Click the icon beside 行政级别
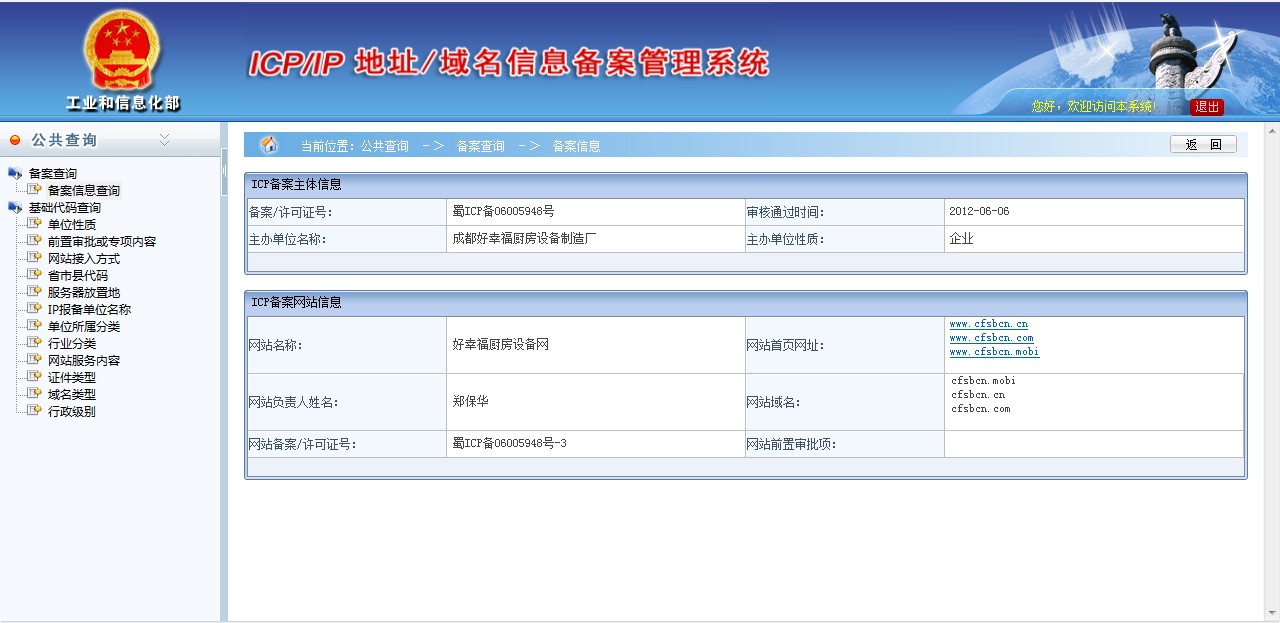Screen dimensions: 1280x623 pos(35,411)
